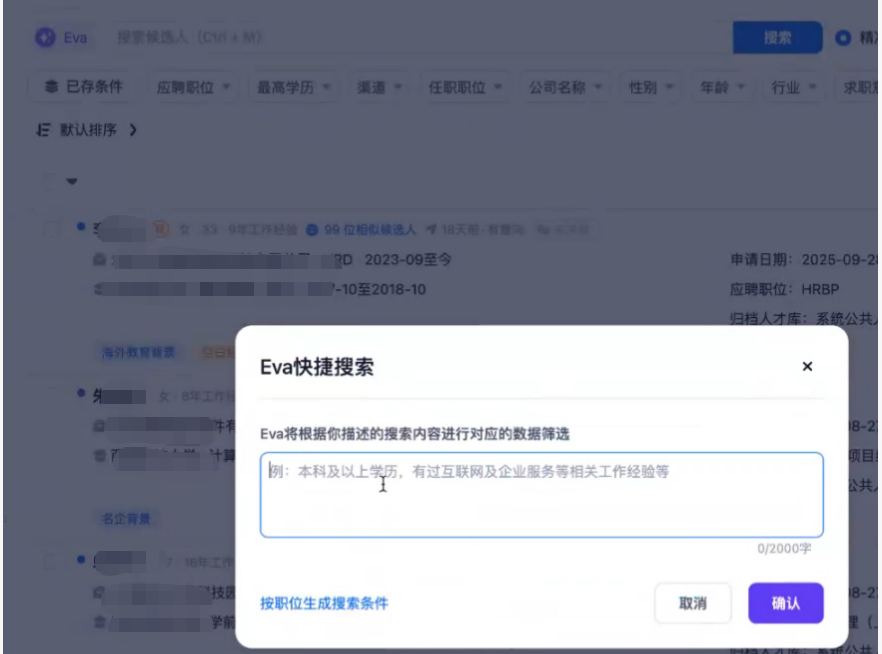Viewport: 882px width, 654px height.
Task: Expand the 最高学历 filter dropdown
Action: point(293,87)
